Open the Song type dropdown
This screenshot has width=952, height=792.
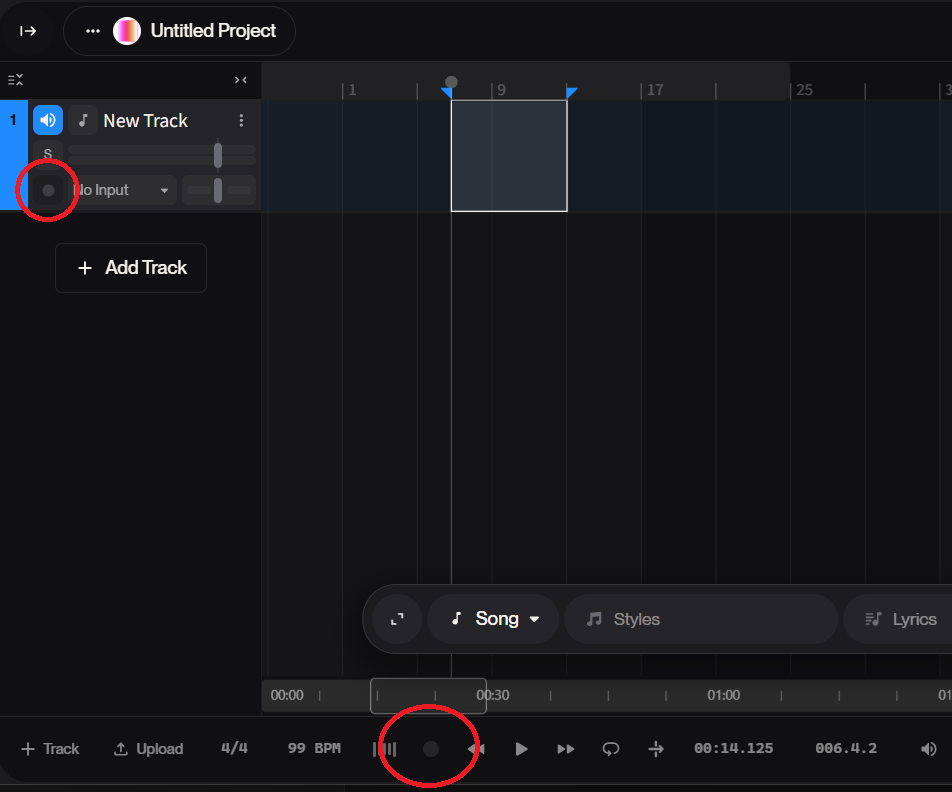[494, 619]
